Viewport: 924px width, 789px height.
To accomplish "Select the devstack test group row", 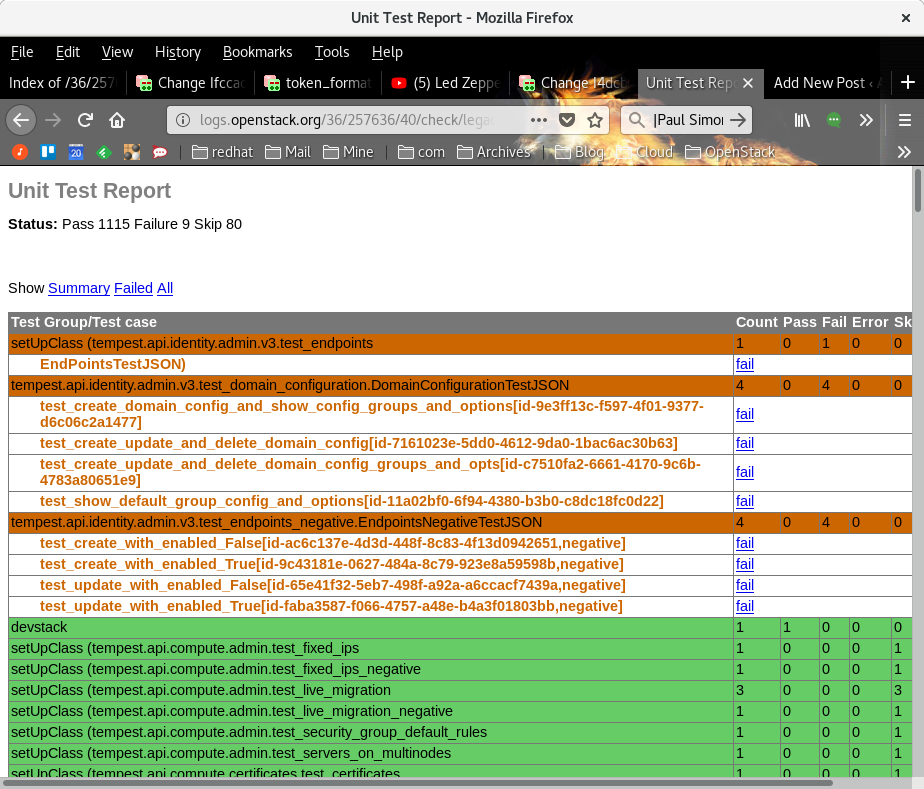I will (x=460, y=628).
